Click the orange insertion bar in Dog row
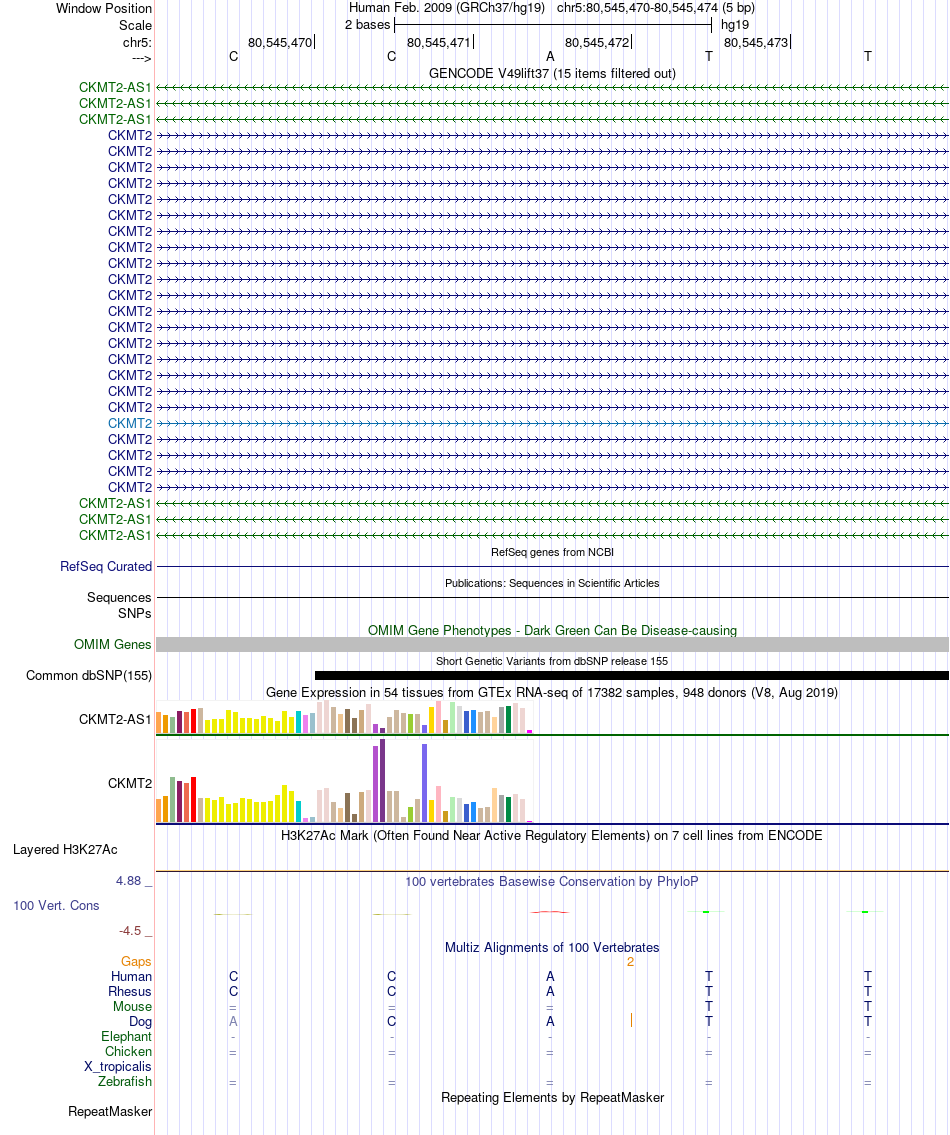This screenshot has height=1135, width=950. pyautogui.click(x=631, y=1020)
